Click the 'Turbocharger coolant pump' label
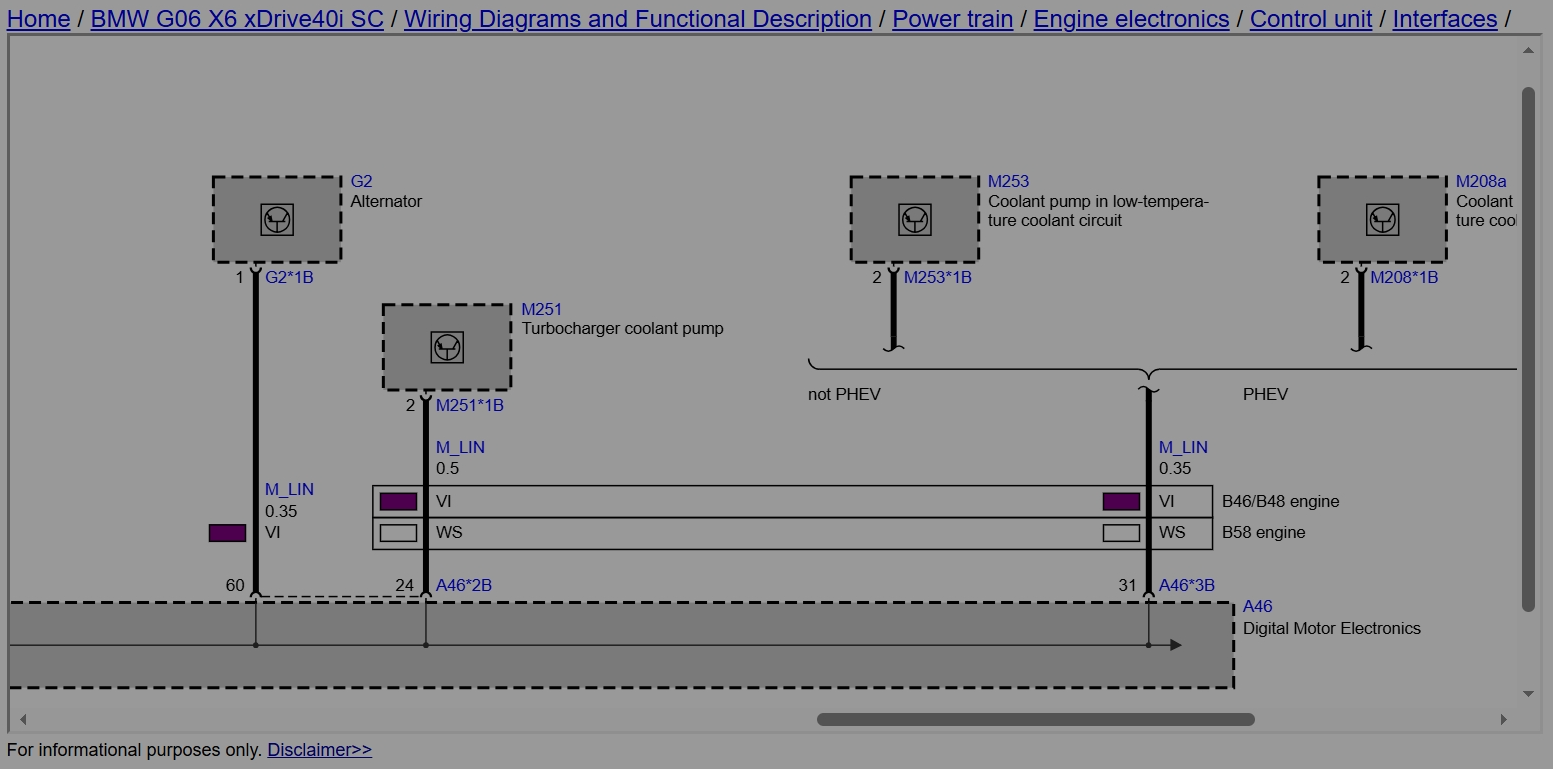Viewport: 1553px width, 769px height. pyautogui.click(x=622, y=328)
